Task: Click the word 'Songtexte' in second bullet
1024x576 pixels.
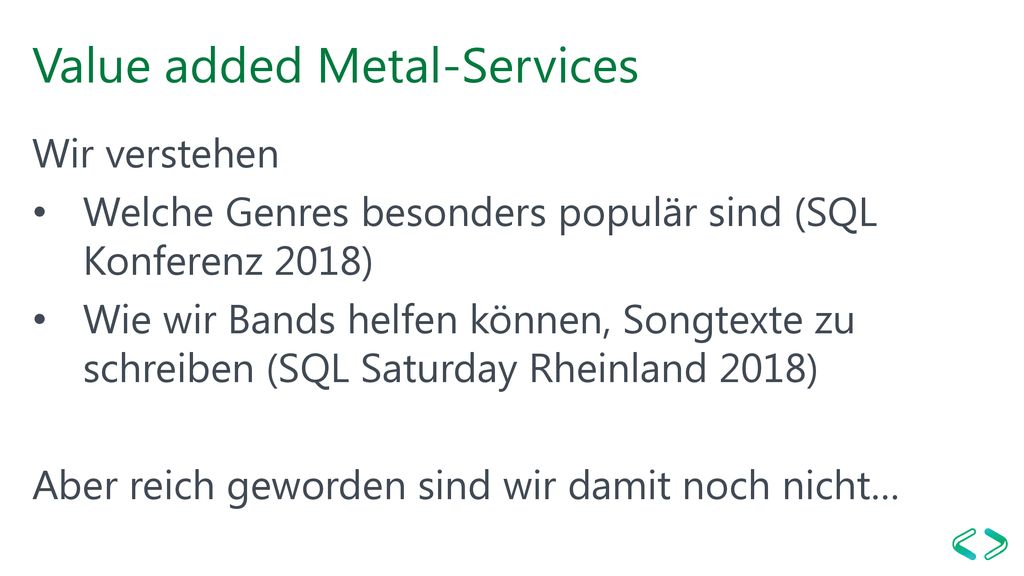Action: [712, 322]
